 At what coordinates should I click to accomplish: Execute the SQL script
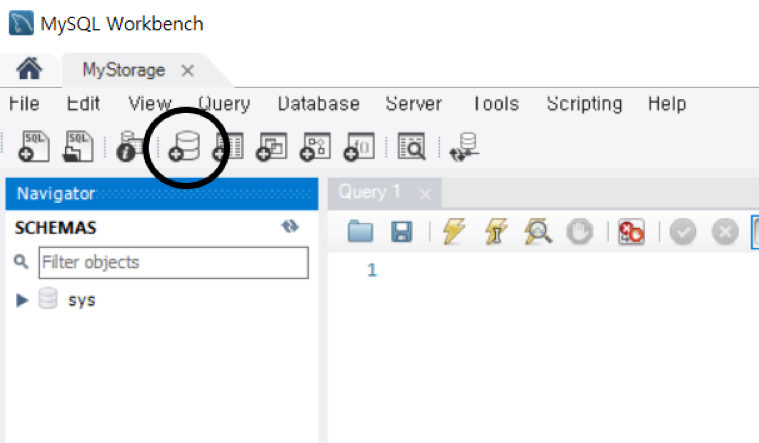pyautogui.click(x=454, y=231)
